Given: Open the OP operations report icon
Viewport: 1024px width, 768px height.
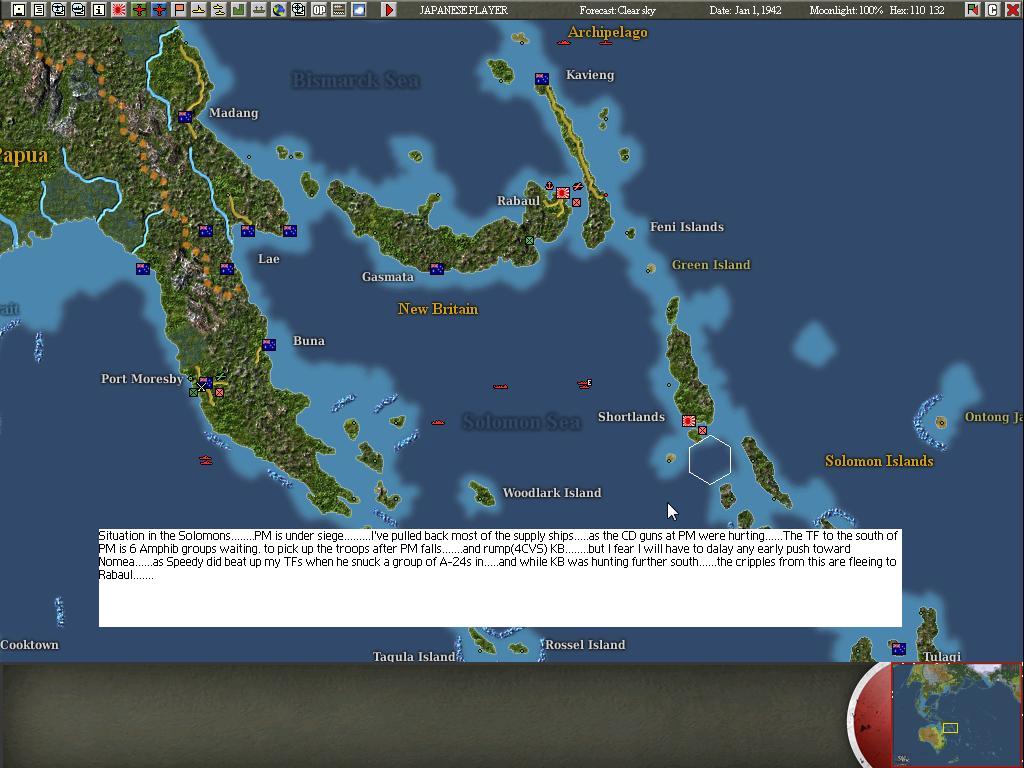Looking at the screenshot, I should (x=319, y=10).
